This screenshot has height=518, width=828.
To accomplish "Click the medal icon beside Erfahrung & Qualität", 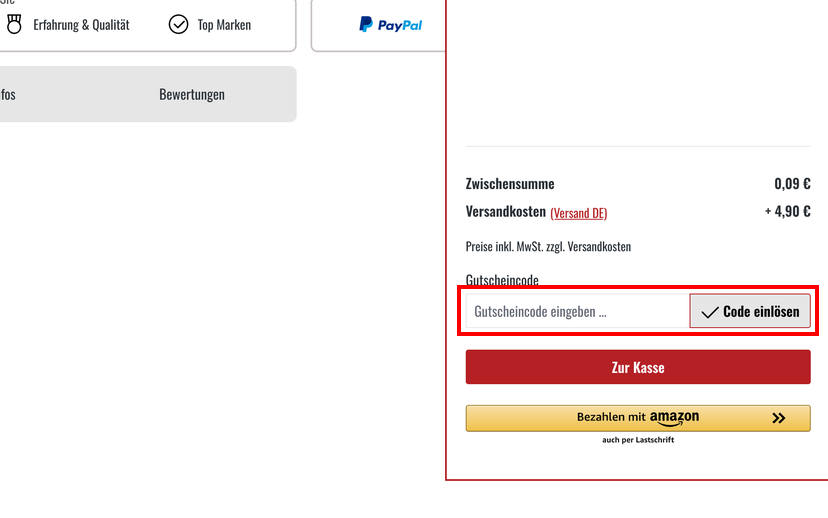I will (14, 24).
